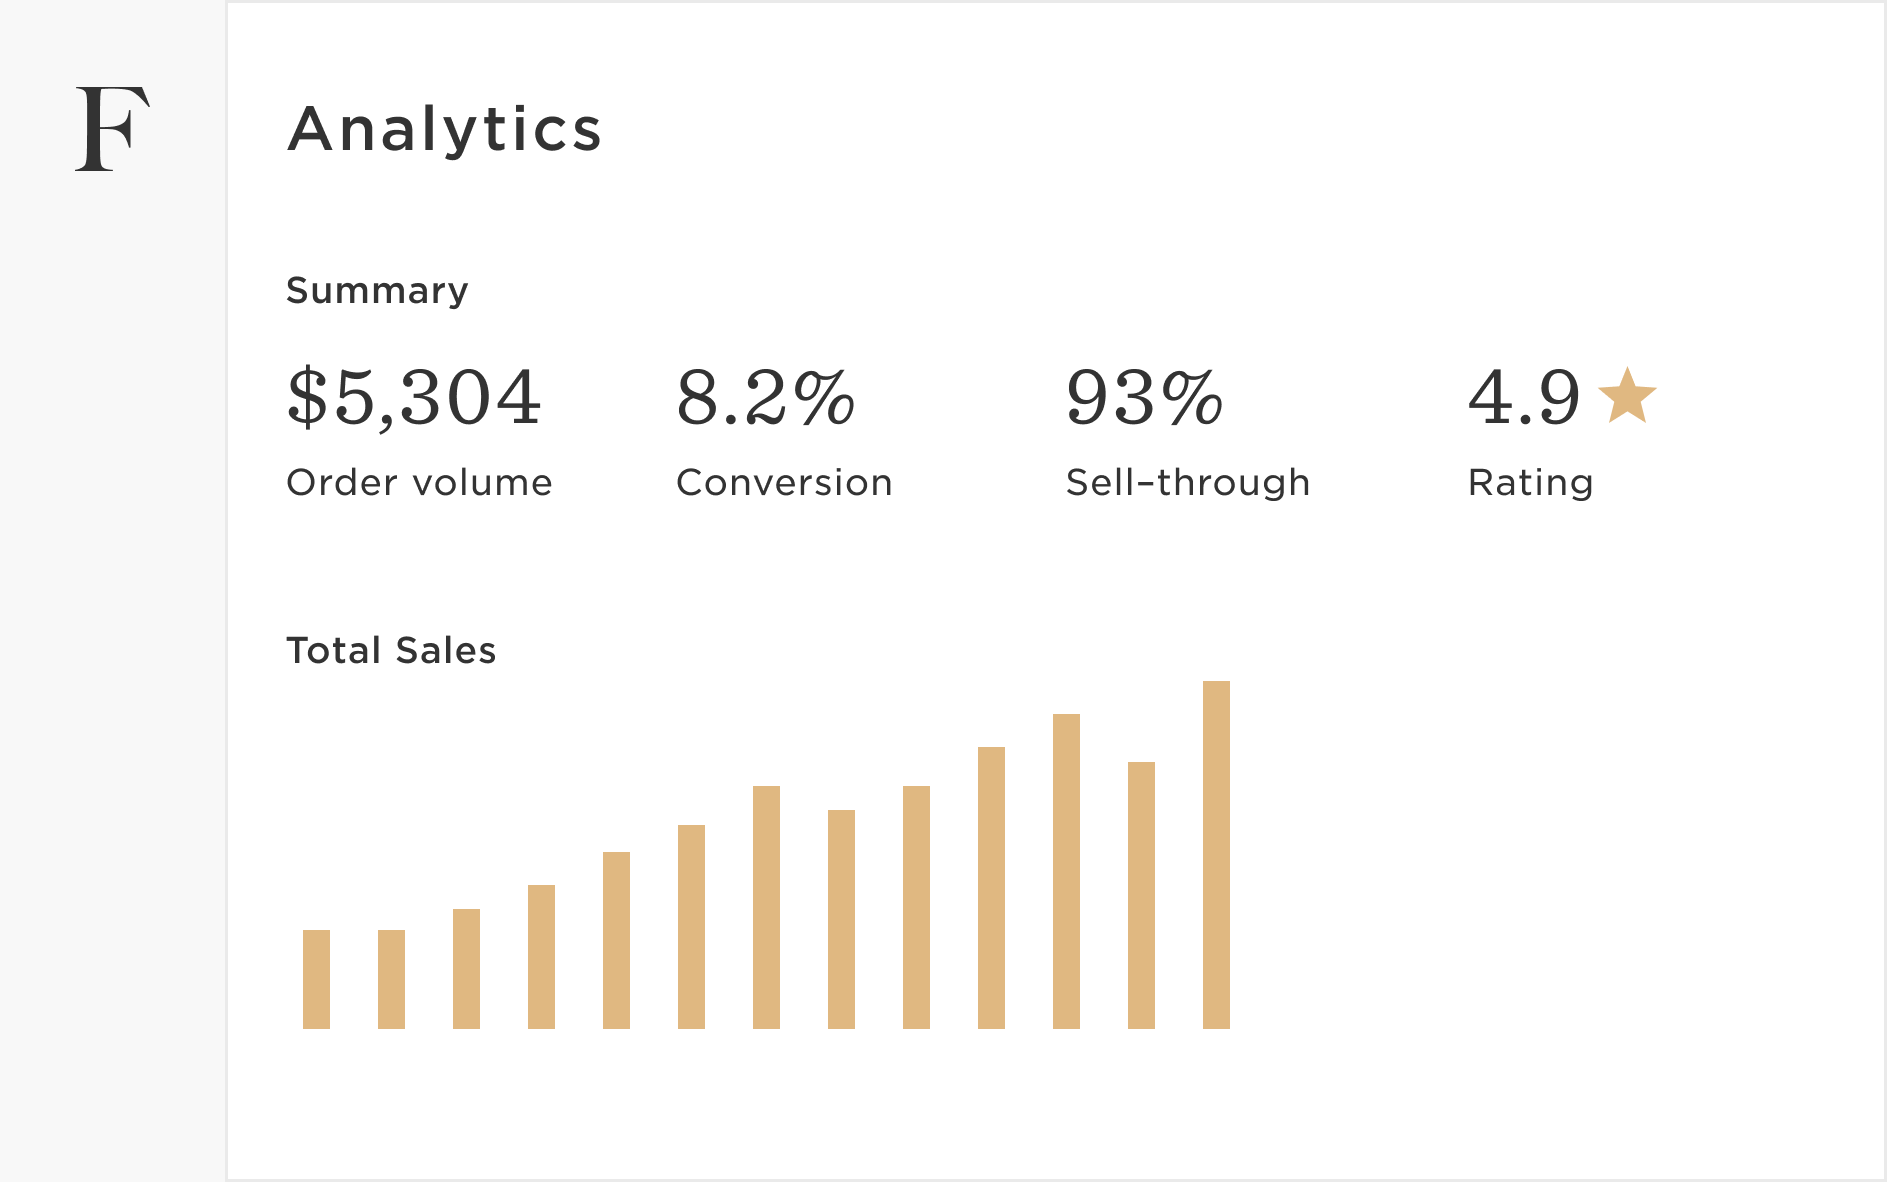
Task: Select the second-tallest sales bar
Action: [x=1066, y=870]
